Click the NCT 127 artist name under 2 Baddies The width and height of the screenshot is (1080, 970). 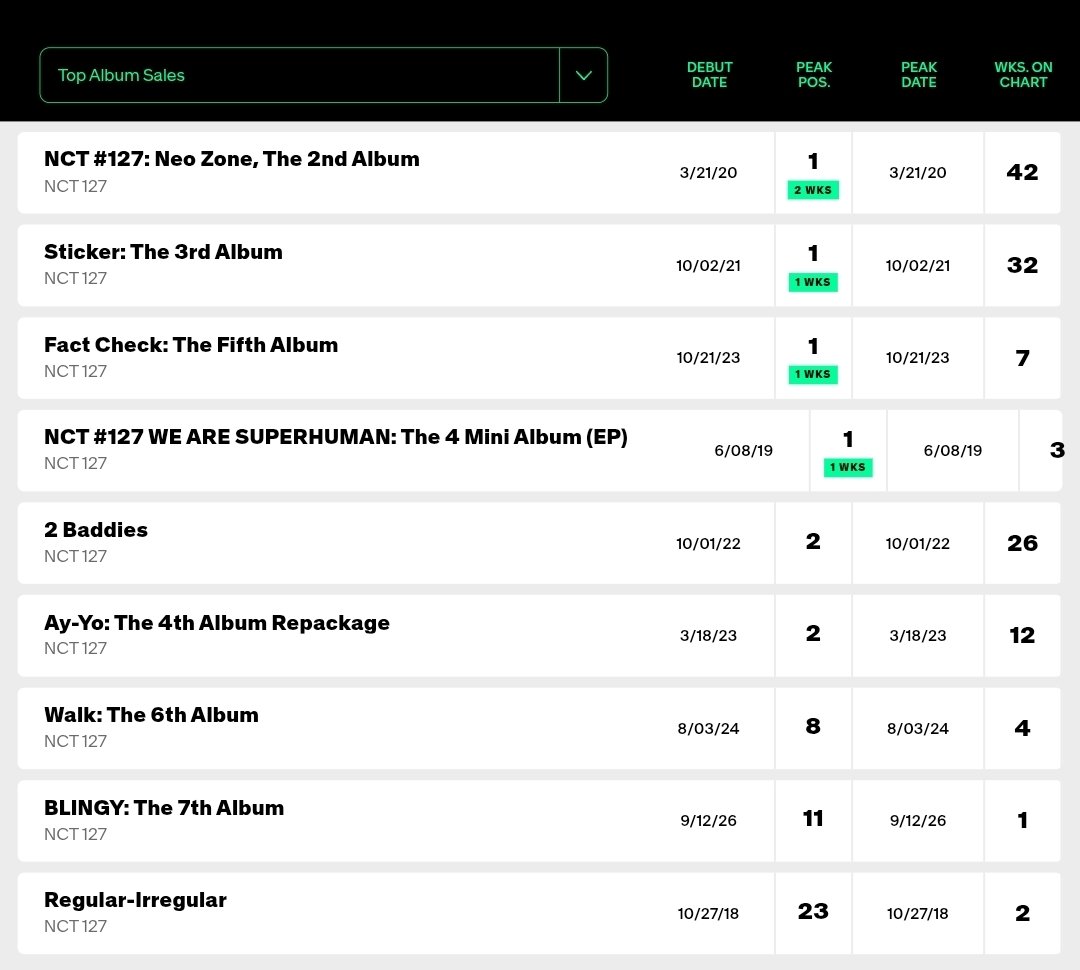click(75, 556)
